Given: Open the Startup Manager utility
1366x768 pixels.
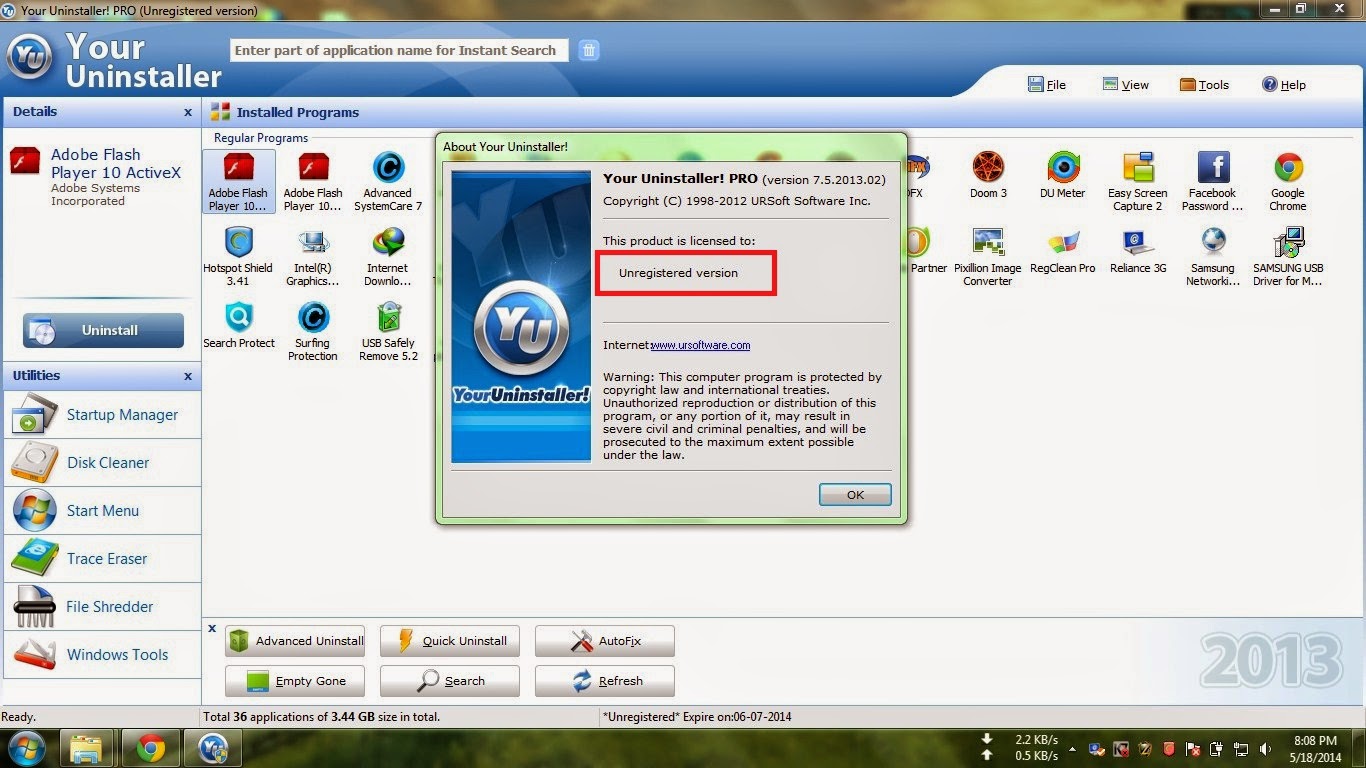Looking at the screenshot, I should pos(102,415).
